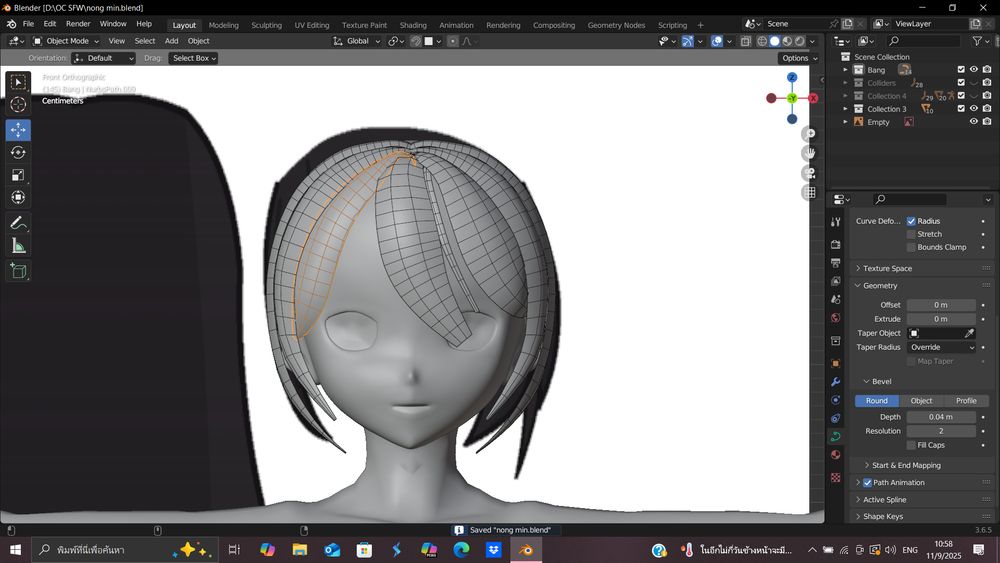The image size is (1000, 563).
Task: Toggle visibility of Bang collection
Action: tap(973, 70)
